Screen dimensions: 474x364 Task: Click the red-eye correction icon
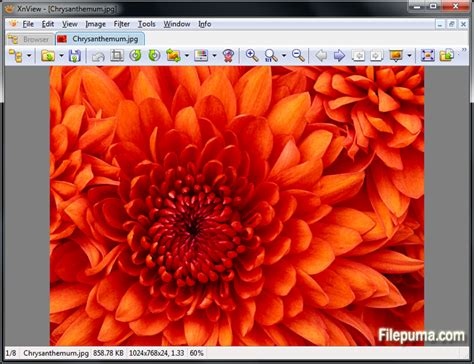pos(228,55)
